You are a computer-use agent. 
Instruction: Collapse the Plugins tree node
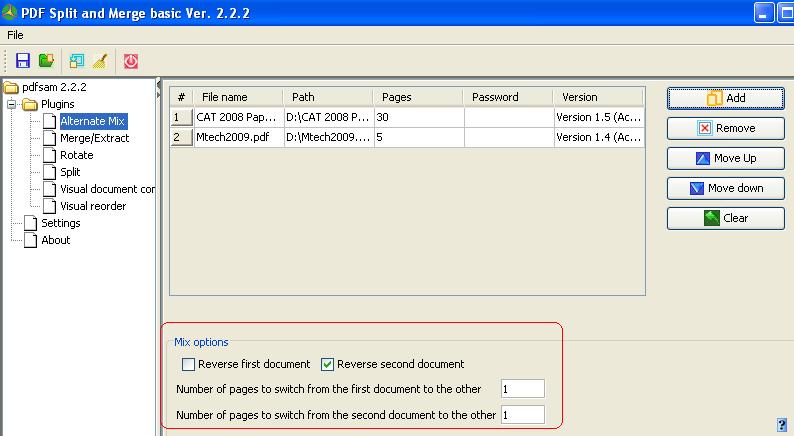pos(13,104)
